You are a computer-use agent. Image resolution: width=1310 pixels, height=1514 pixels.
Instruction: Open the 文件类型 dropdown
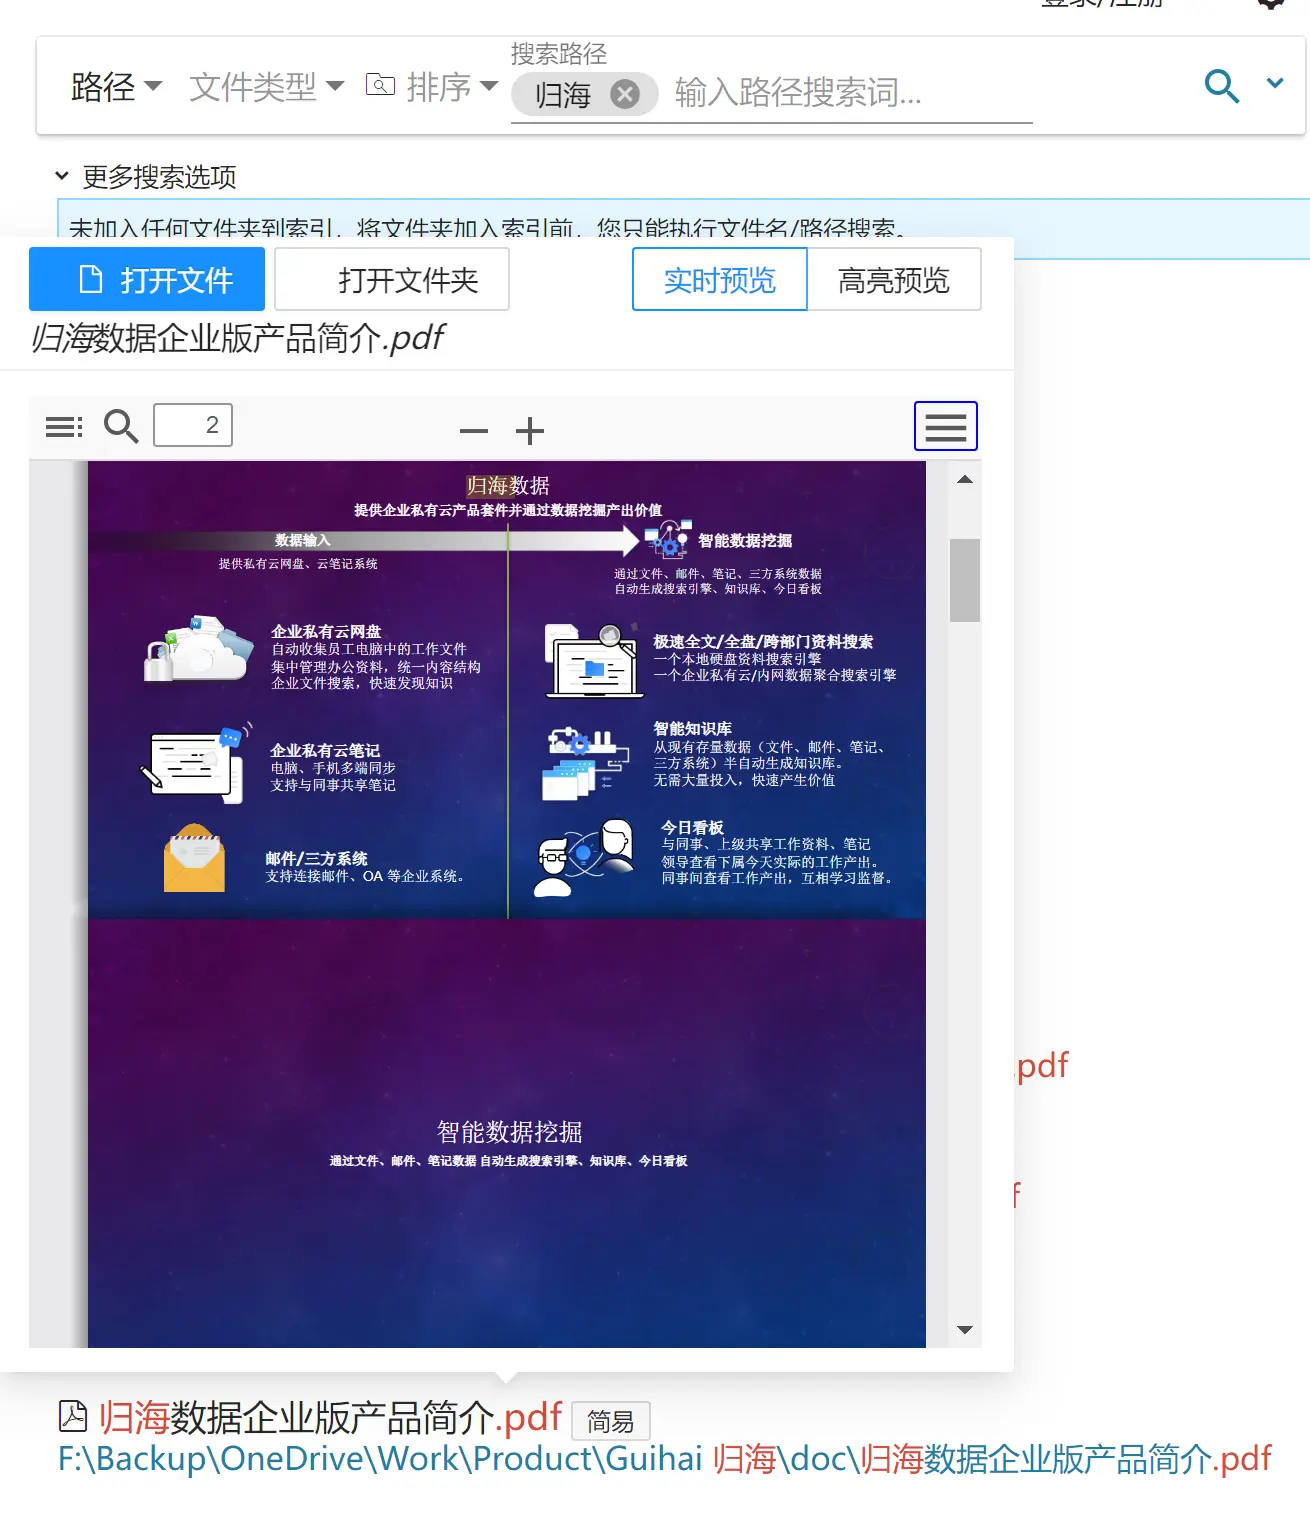point(266,87)
